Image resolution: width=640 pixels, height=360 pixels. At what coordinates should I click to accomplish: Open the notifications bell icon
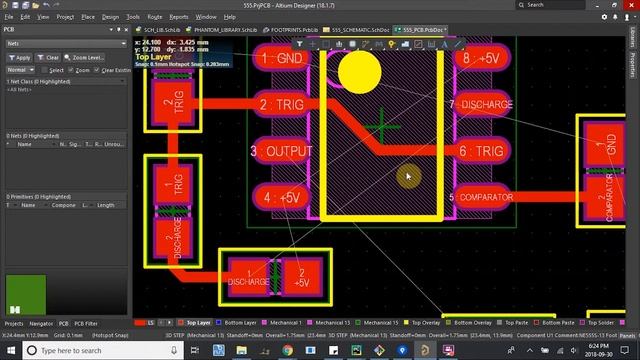click(x=615, y=17)
